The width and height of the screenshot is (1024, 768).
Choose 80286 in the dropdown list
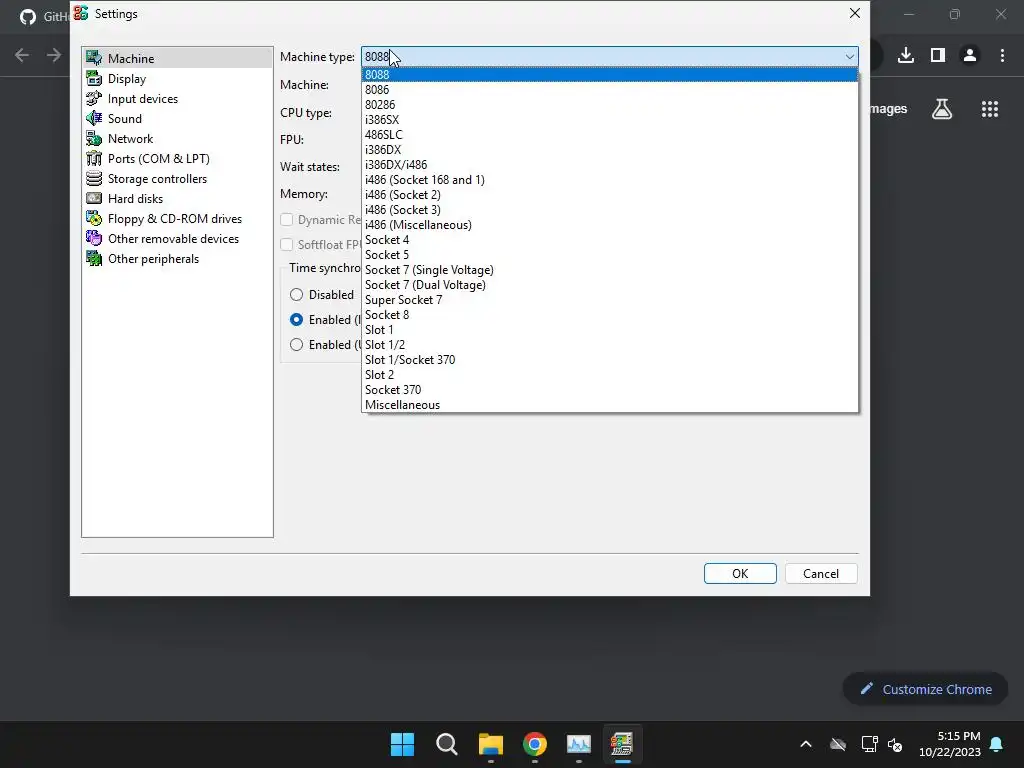click(609, 104)
